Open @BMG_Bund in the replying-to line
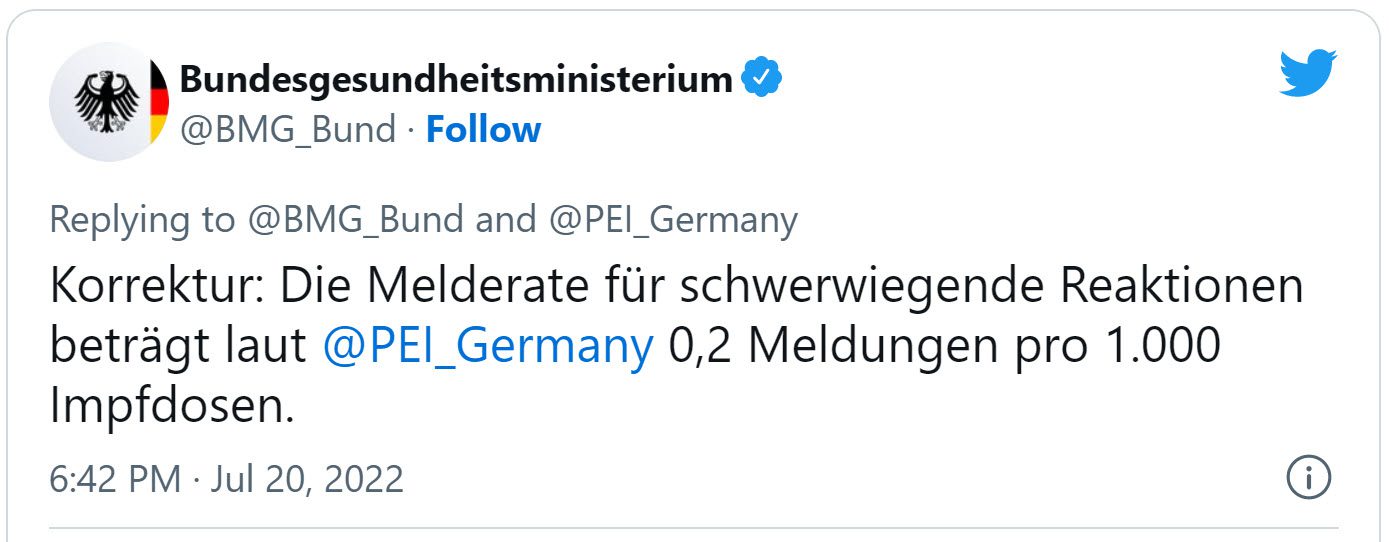This screenshot has width=1389, height=542. [x=354, y=220]
